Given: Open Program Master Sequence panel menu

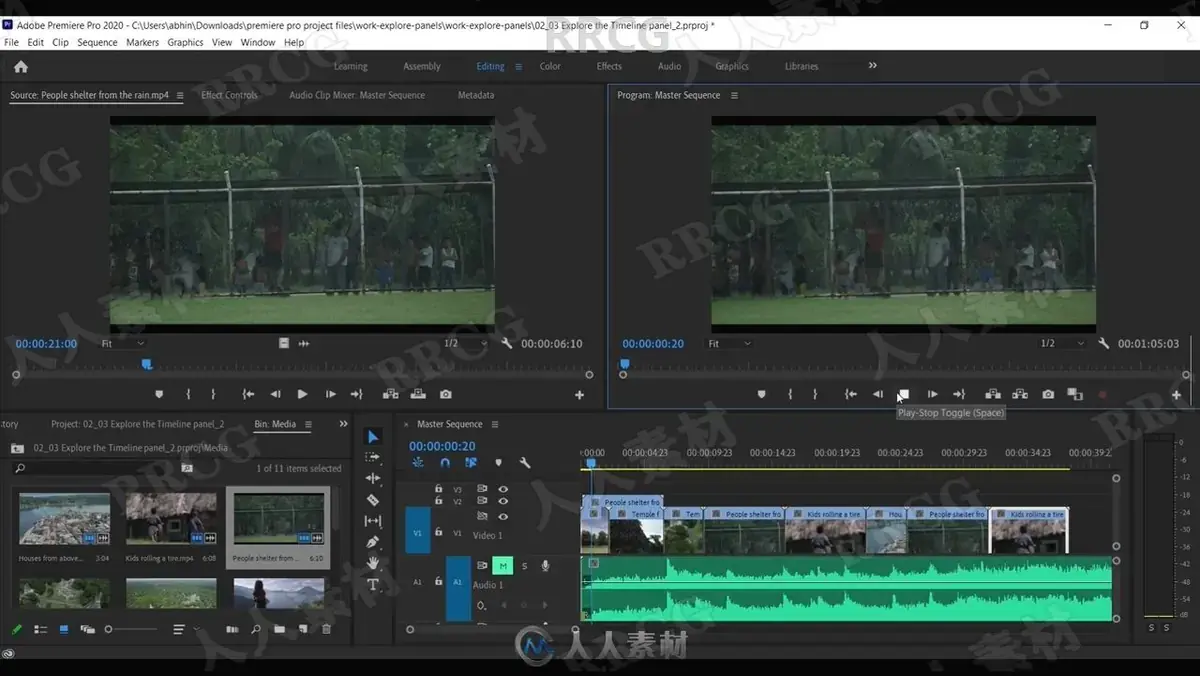Looking at the screenshot, I should click(734, 95).
